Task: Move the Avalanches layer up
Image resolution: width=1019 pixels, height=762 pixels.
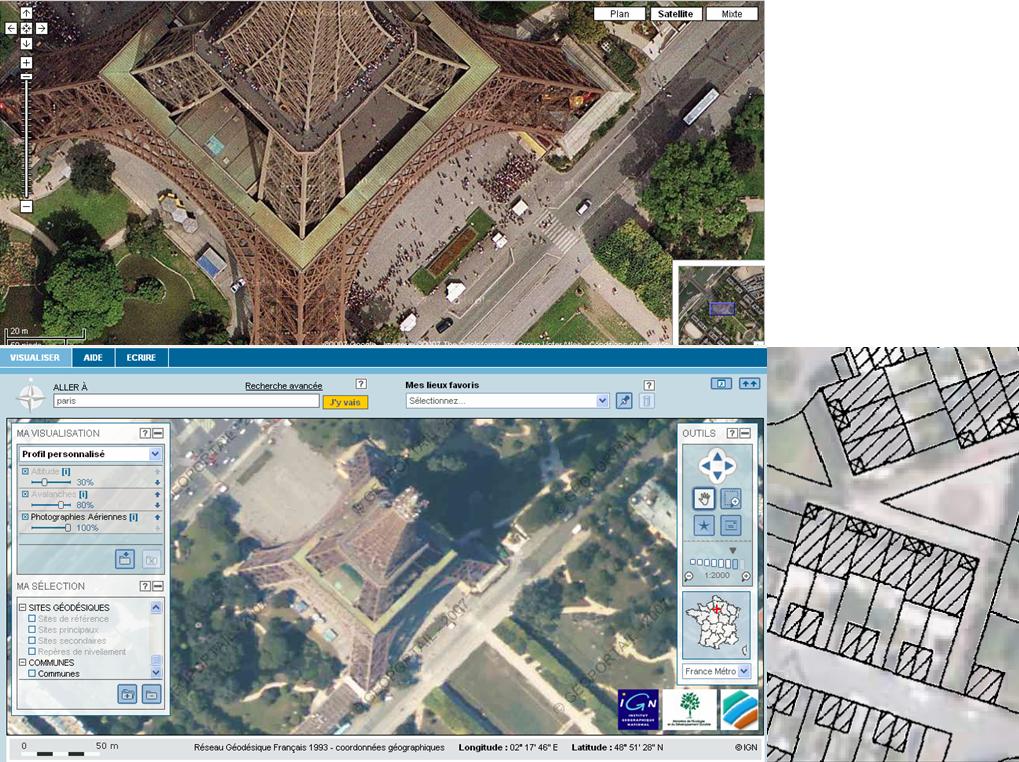Action: (157, 494)
